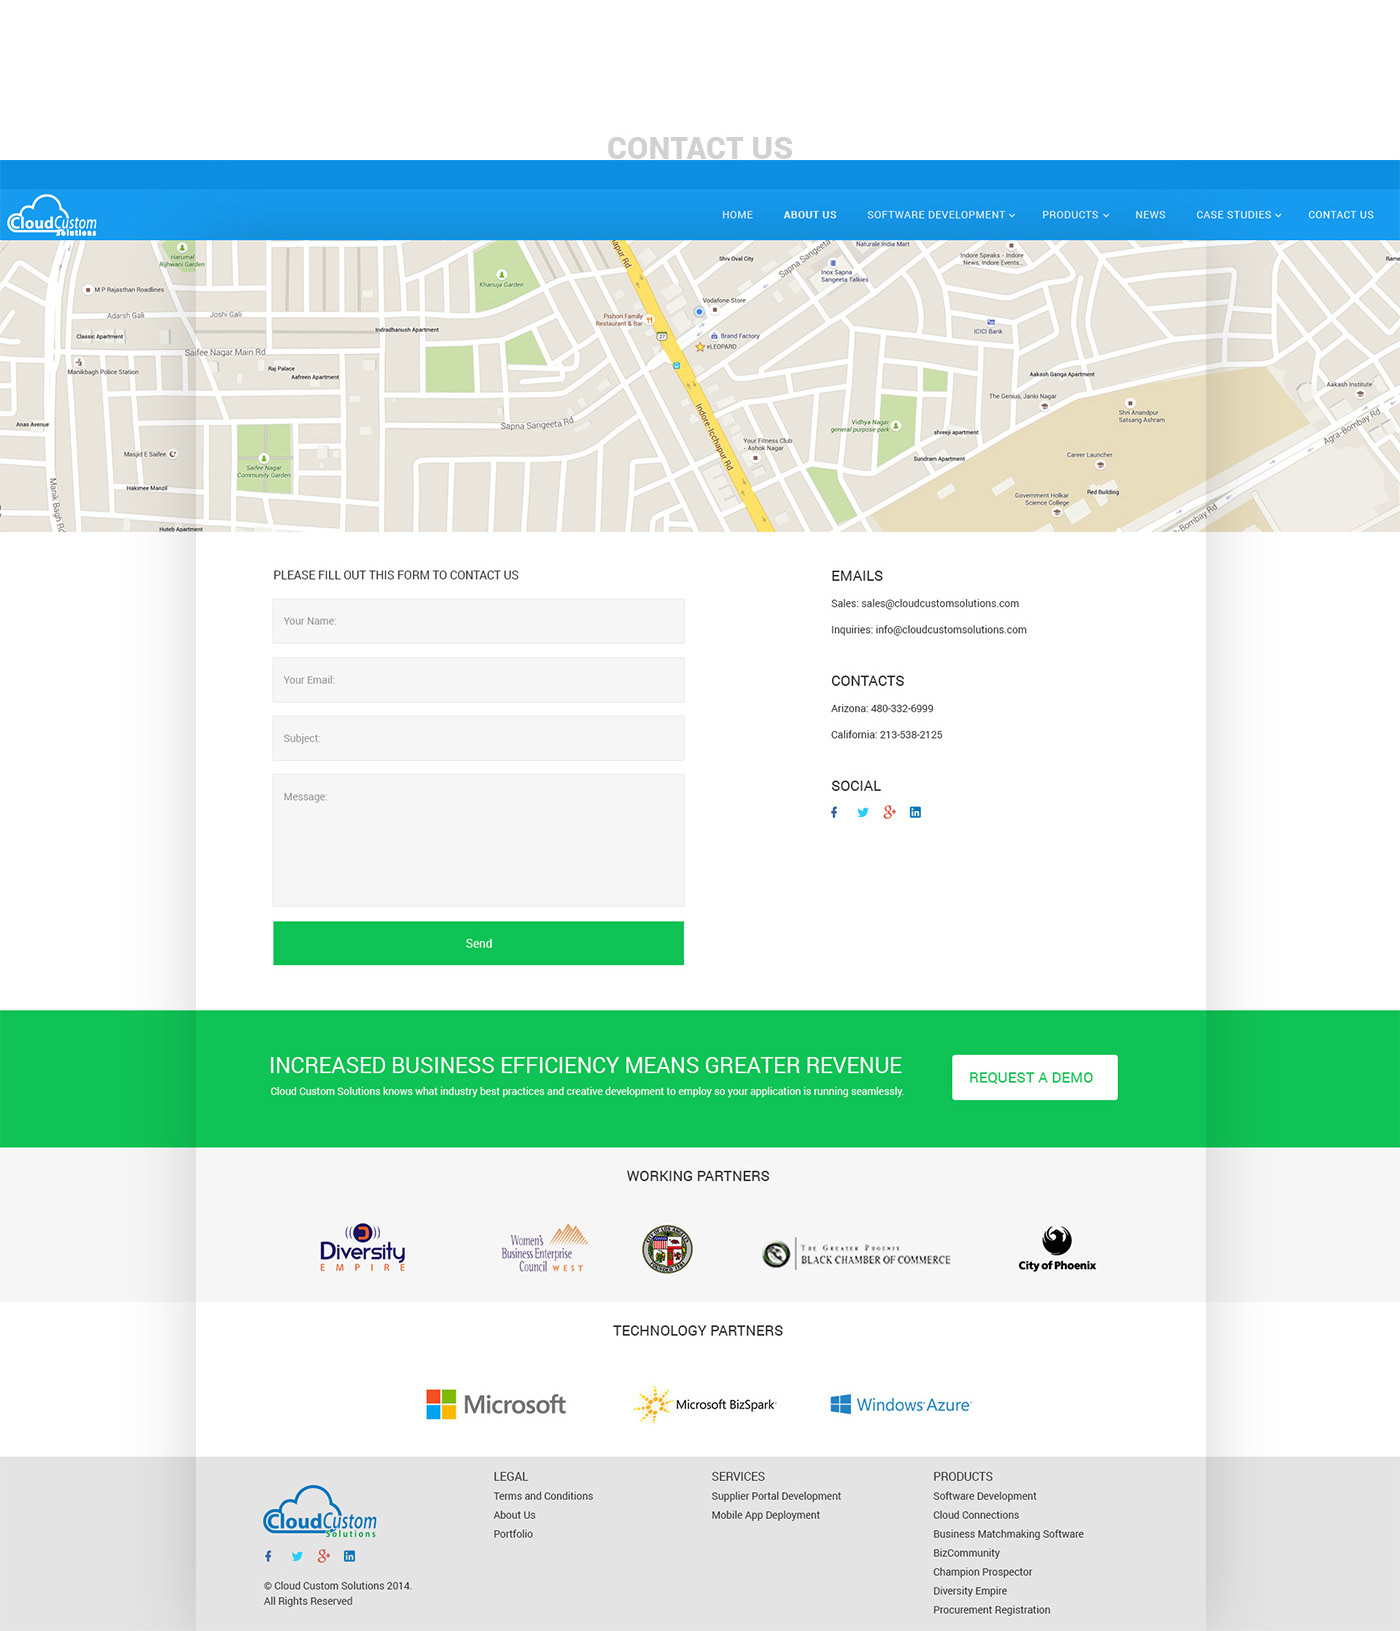Screen dimensions: 1400x1631
Task: Click the Vidhya Nagar park marker on map
Action: pos(896,426)
